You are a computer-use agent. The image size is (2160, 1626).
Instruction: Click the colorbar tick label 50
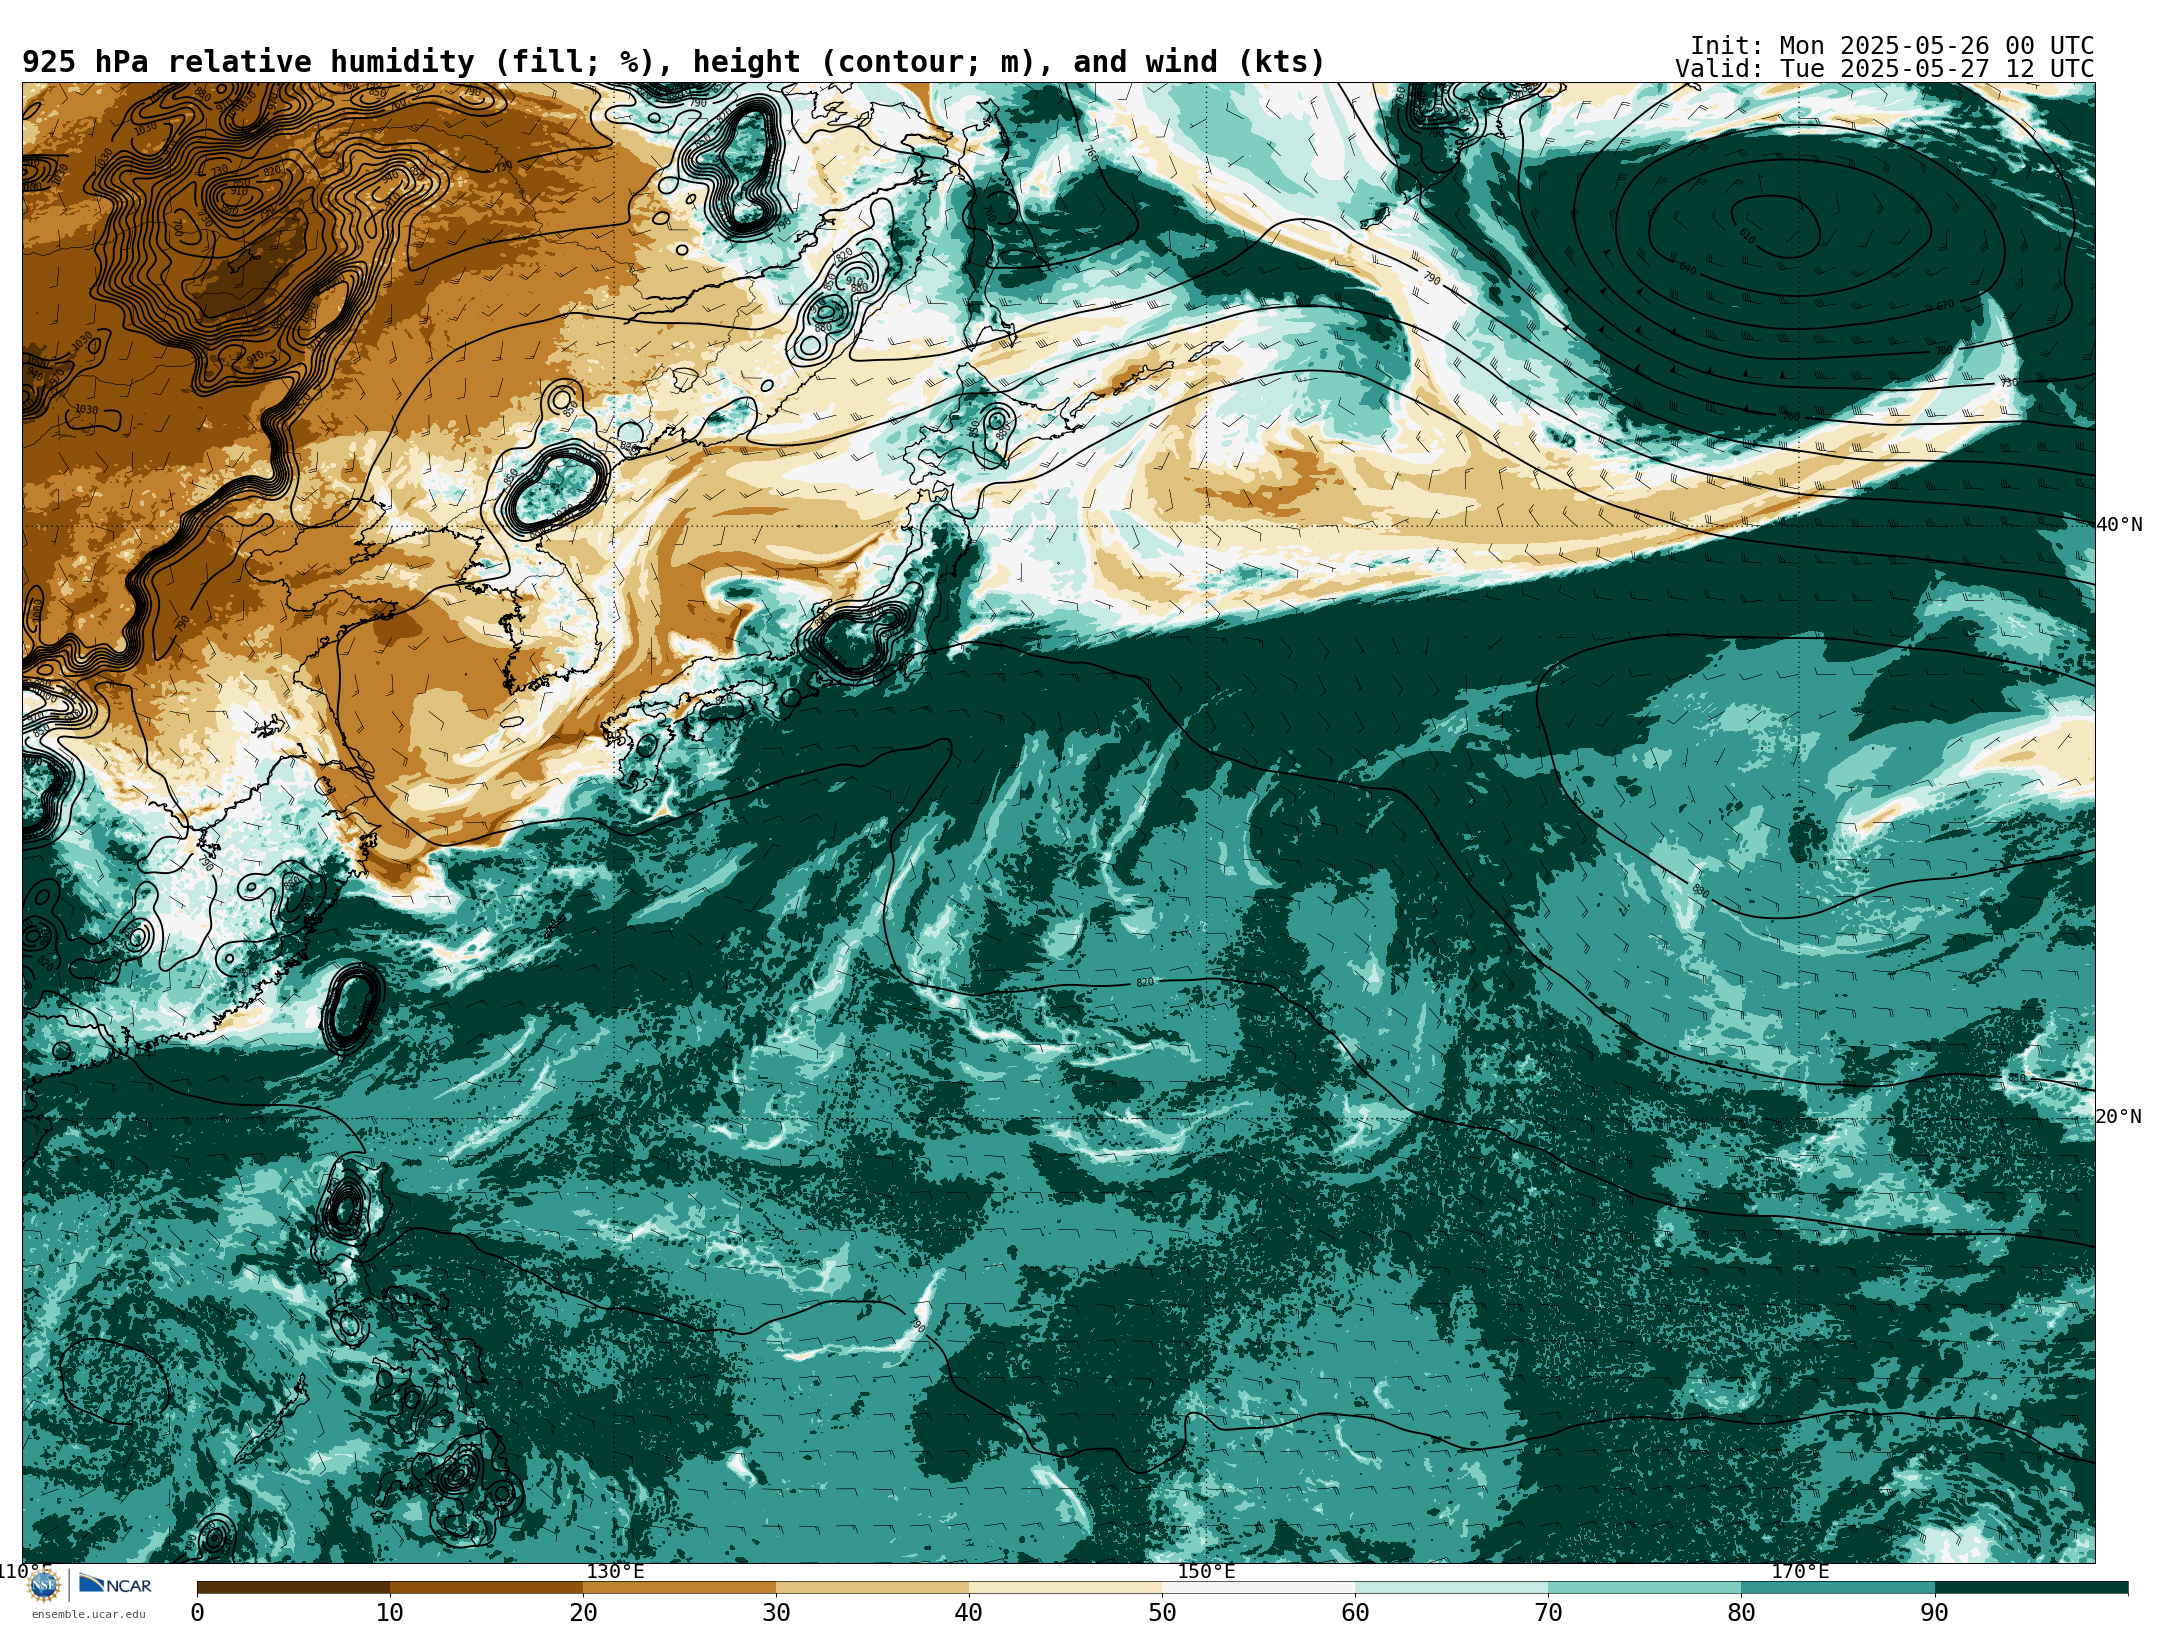click(x=1162, y=1613)
